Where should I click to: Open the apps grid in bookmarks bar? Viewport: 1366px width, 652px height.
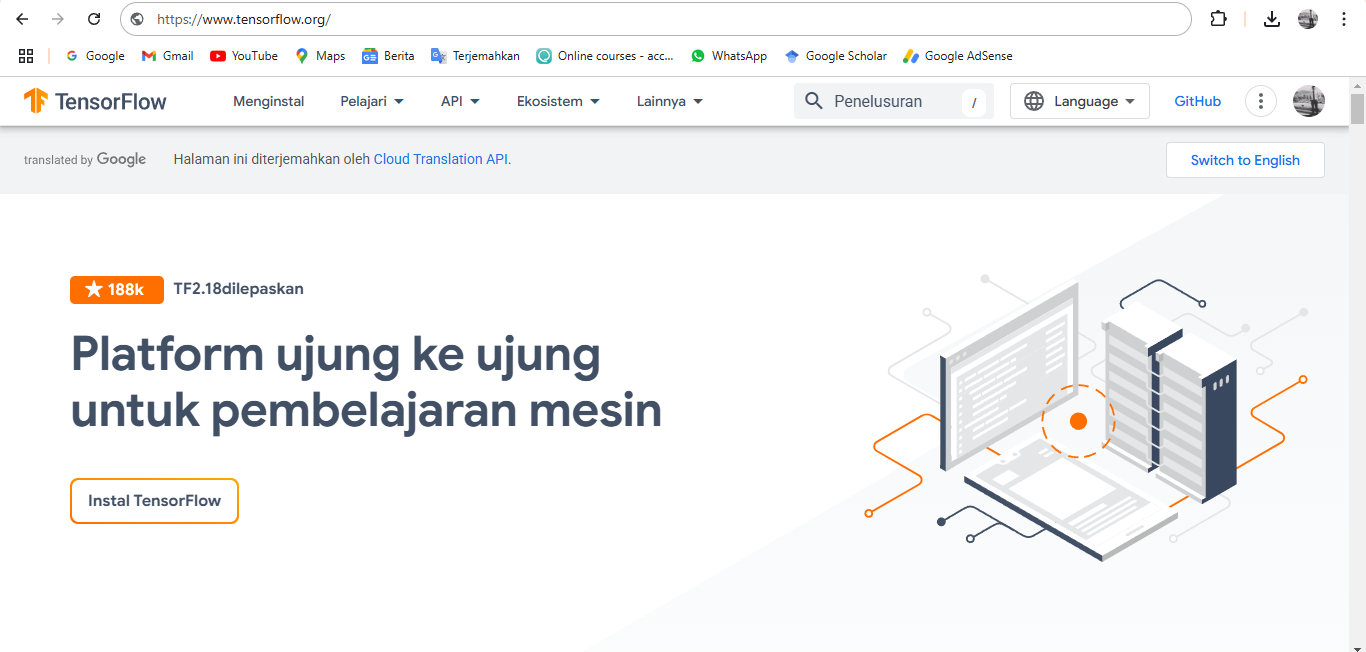pyautogui.click(x=26, y=56)
